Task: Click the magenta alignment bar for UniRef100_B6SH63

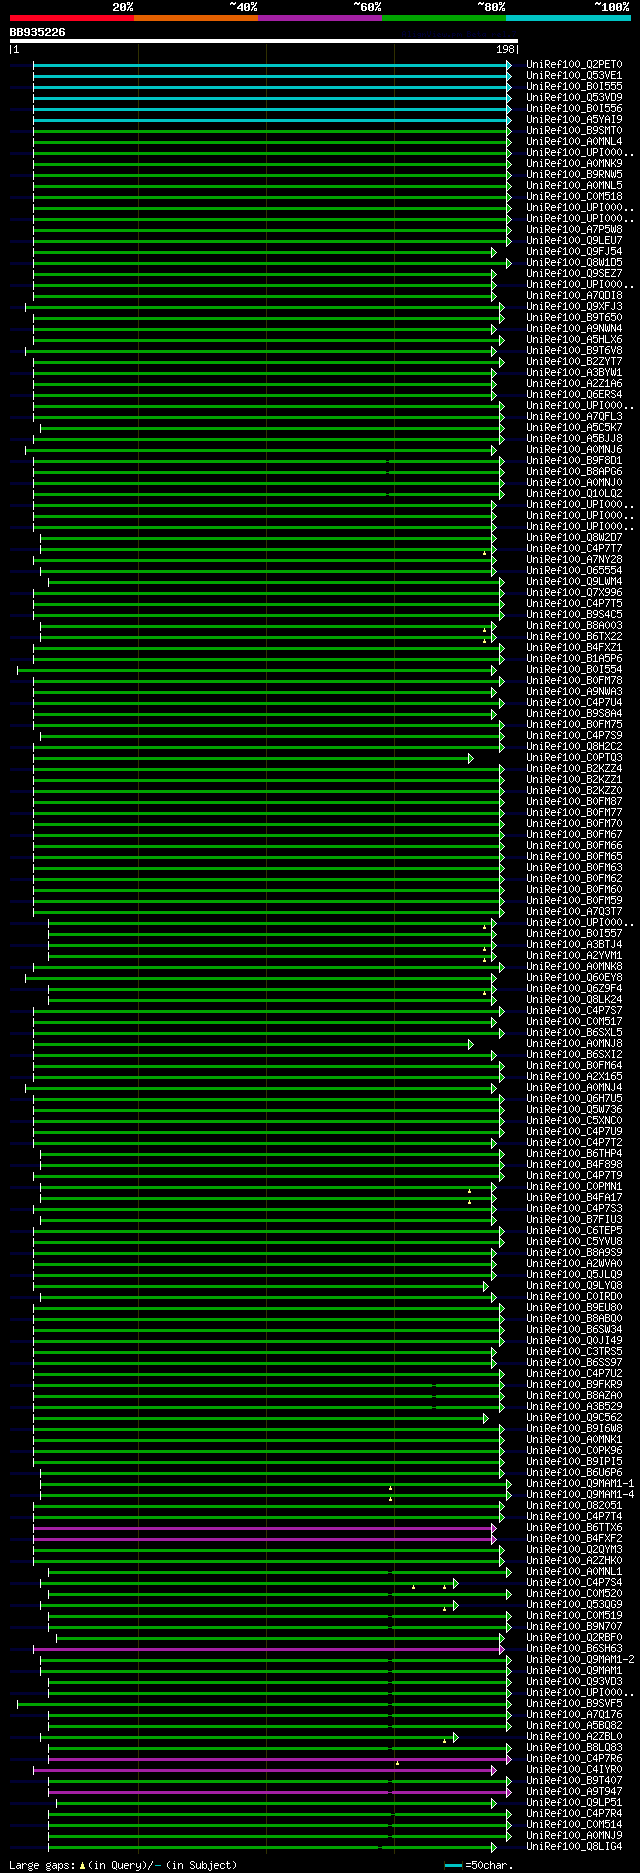Action: pos(268,1649)
